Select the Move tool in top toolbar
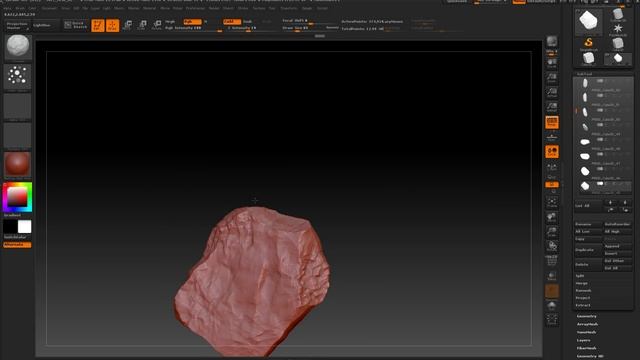Screen dimensions: 640x360 (x=127, y=25)
